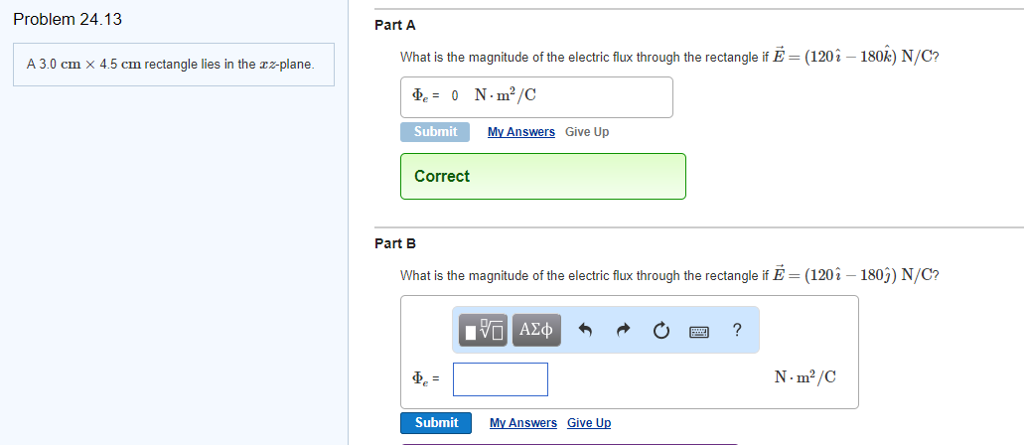The image size is (1024, 445).
Task: Open keyboard shortcuts icon in equation toolbar
Action: (x=699, y=332)
